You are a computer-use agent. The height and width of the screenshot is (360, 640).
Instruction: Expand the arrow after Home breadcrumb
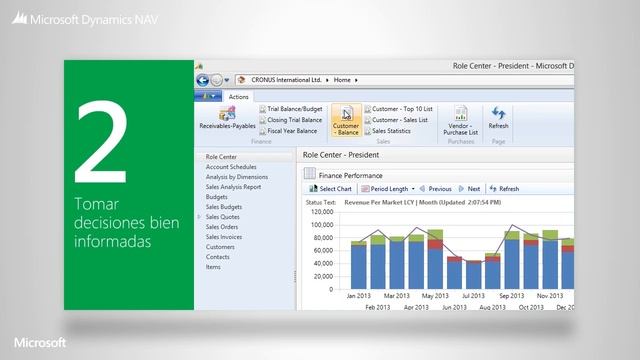(x=356, y=80)
